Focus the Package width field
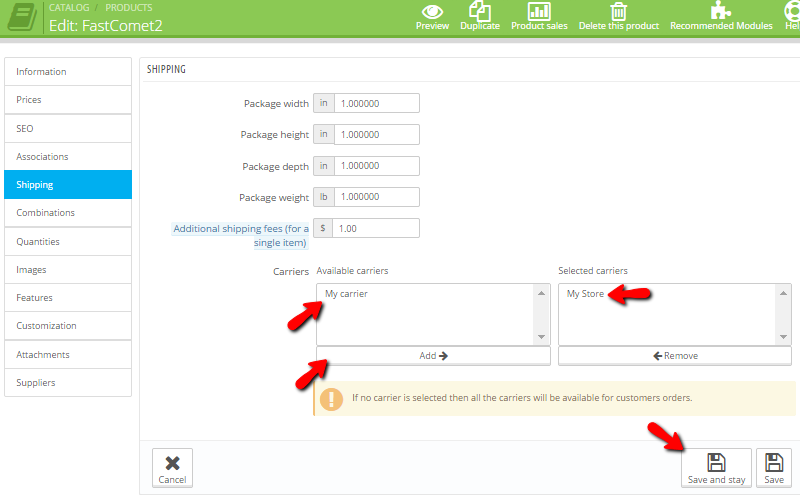 (x=377, y=103)
